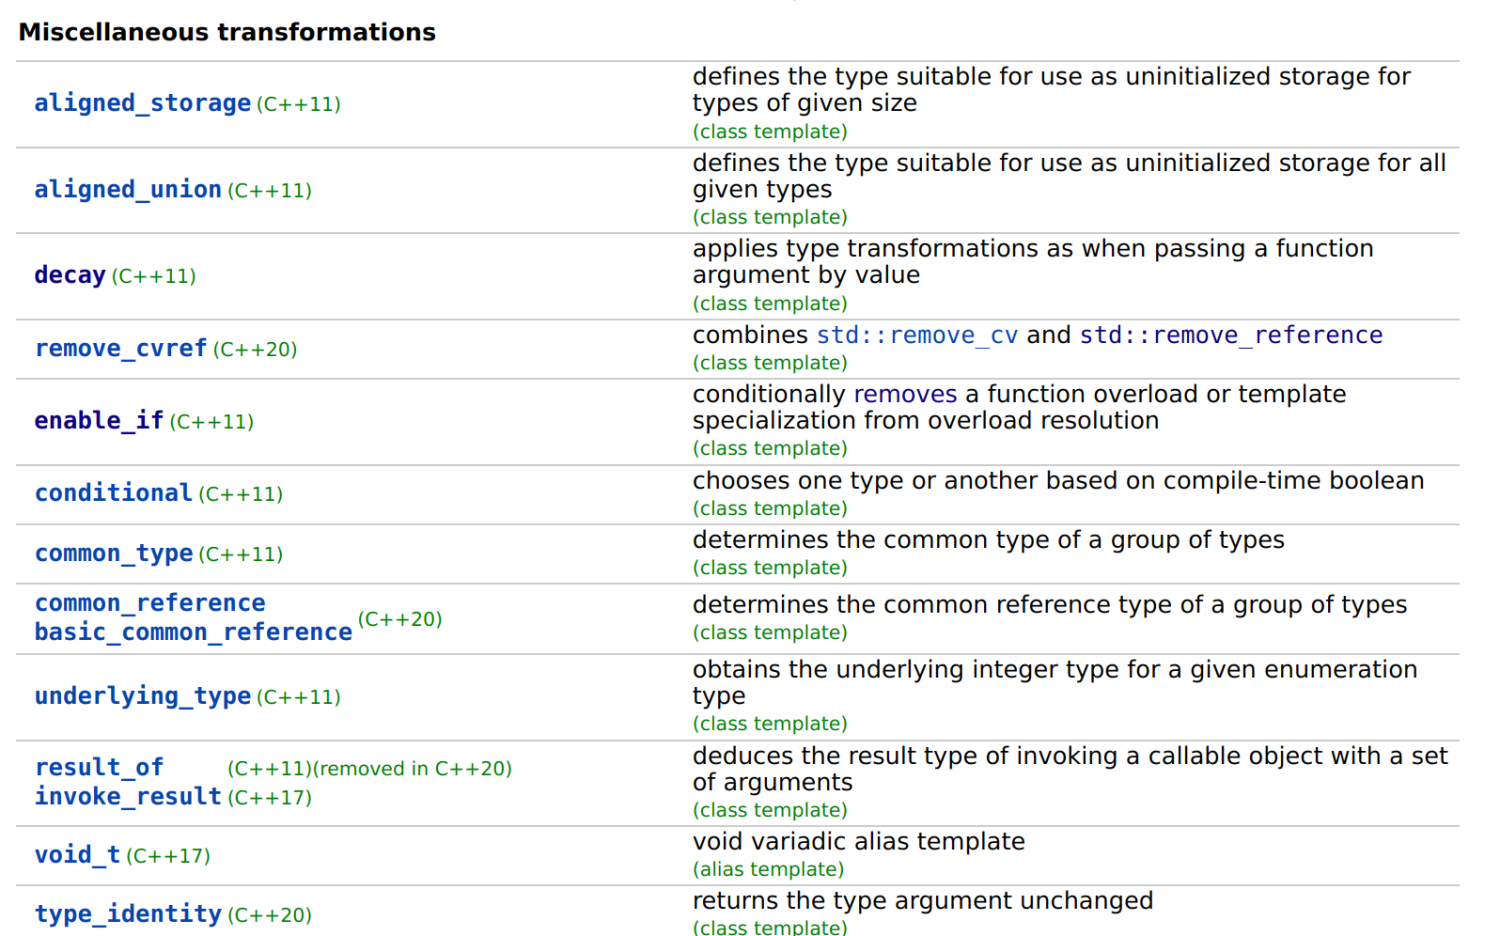The height and width of the screenshot is (936, 1500).
Task: Open the decay type trait link
Action: coord(70,275)
